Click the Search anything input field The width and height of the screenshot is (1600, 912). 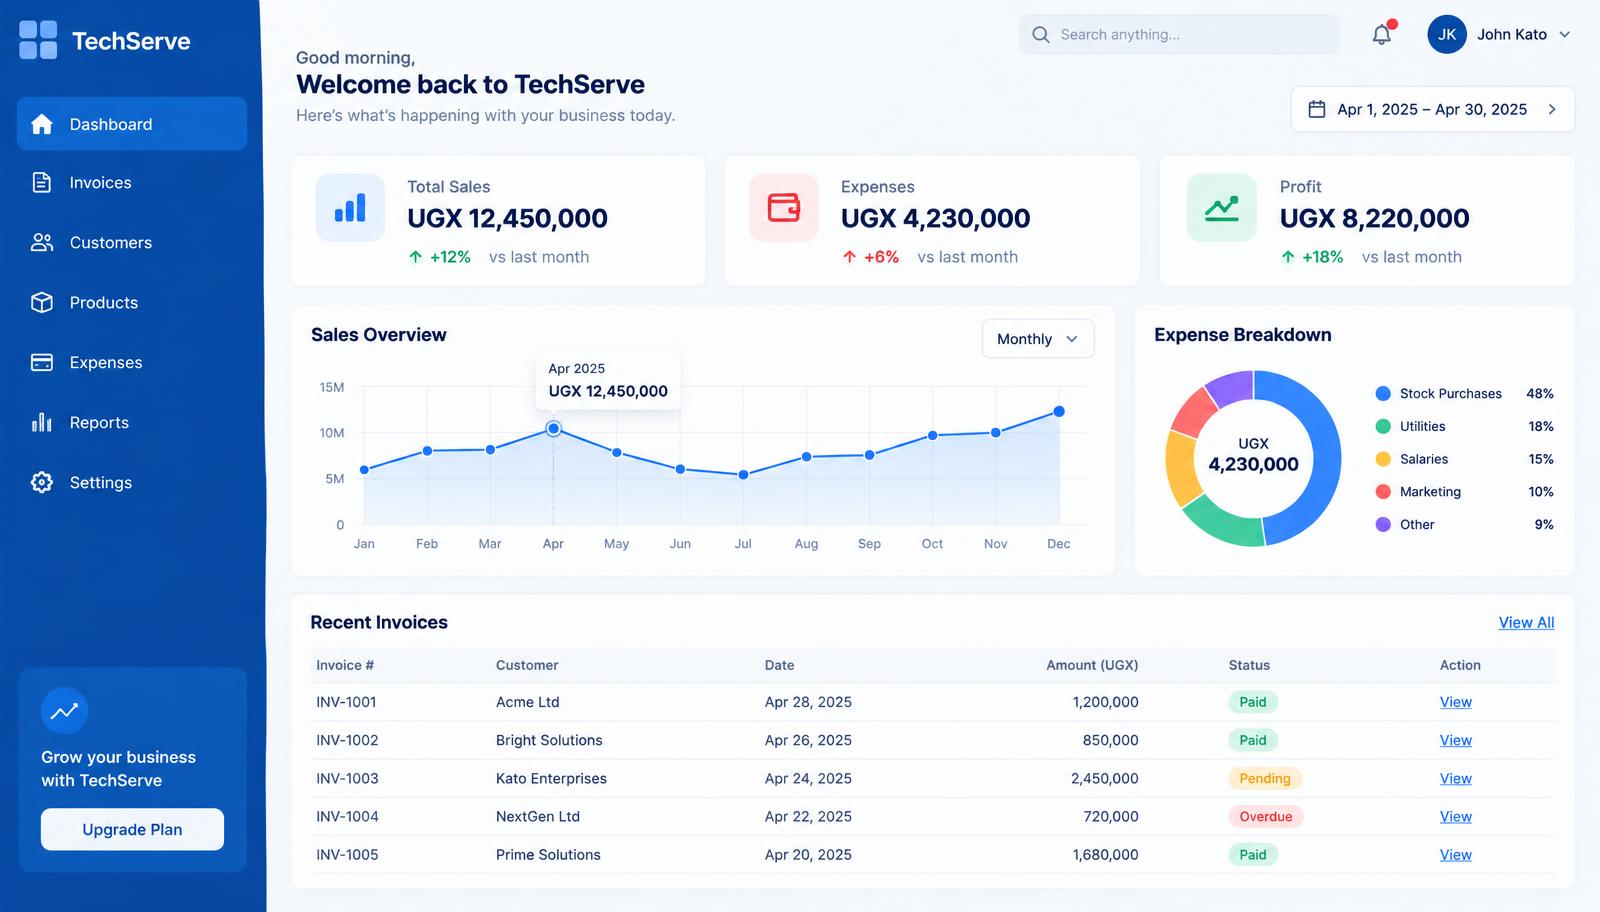pos(1179,34)
